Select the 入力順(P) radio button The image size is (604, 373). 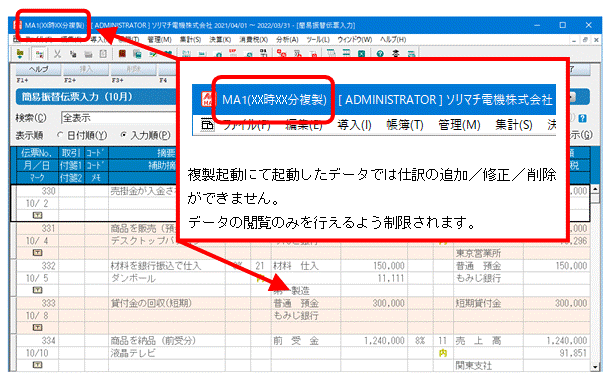[146, 135]
